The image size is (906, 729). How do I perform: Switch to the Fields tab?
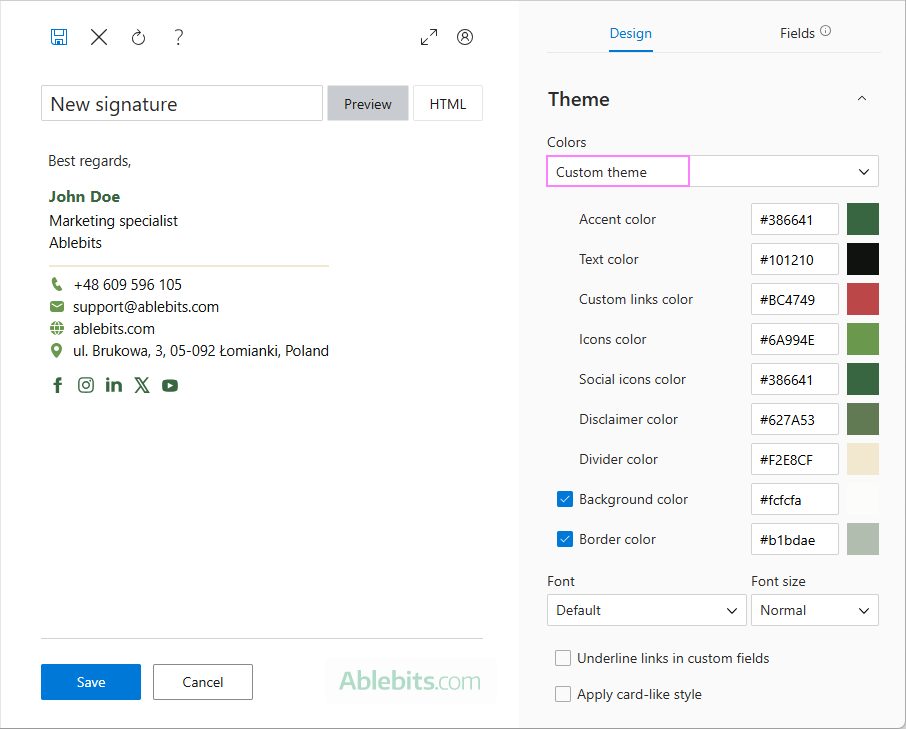click(797, 33)
